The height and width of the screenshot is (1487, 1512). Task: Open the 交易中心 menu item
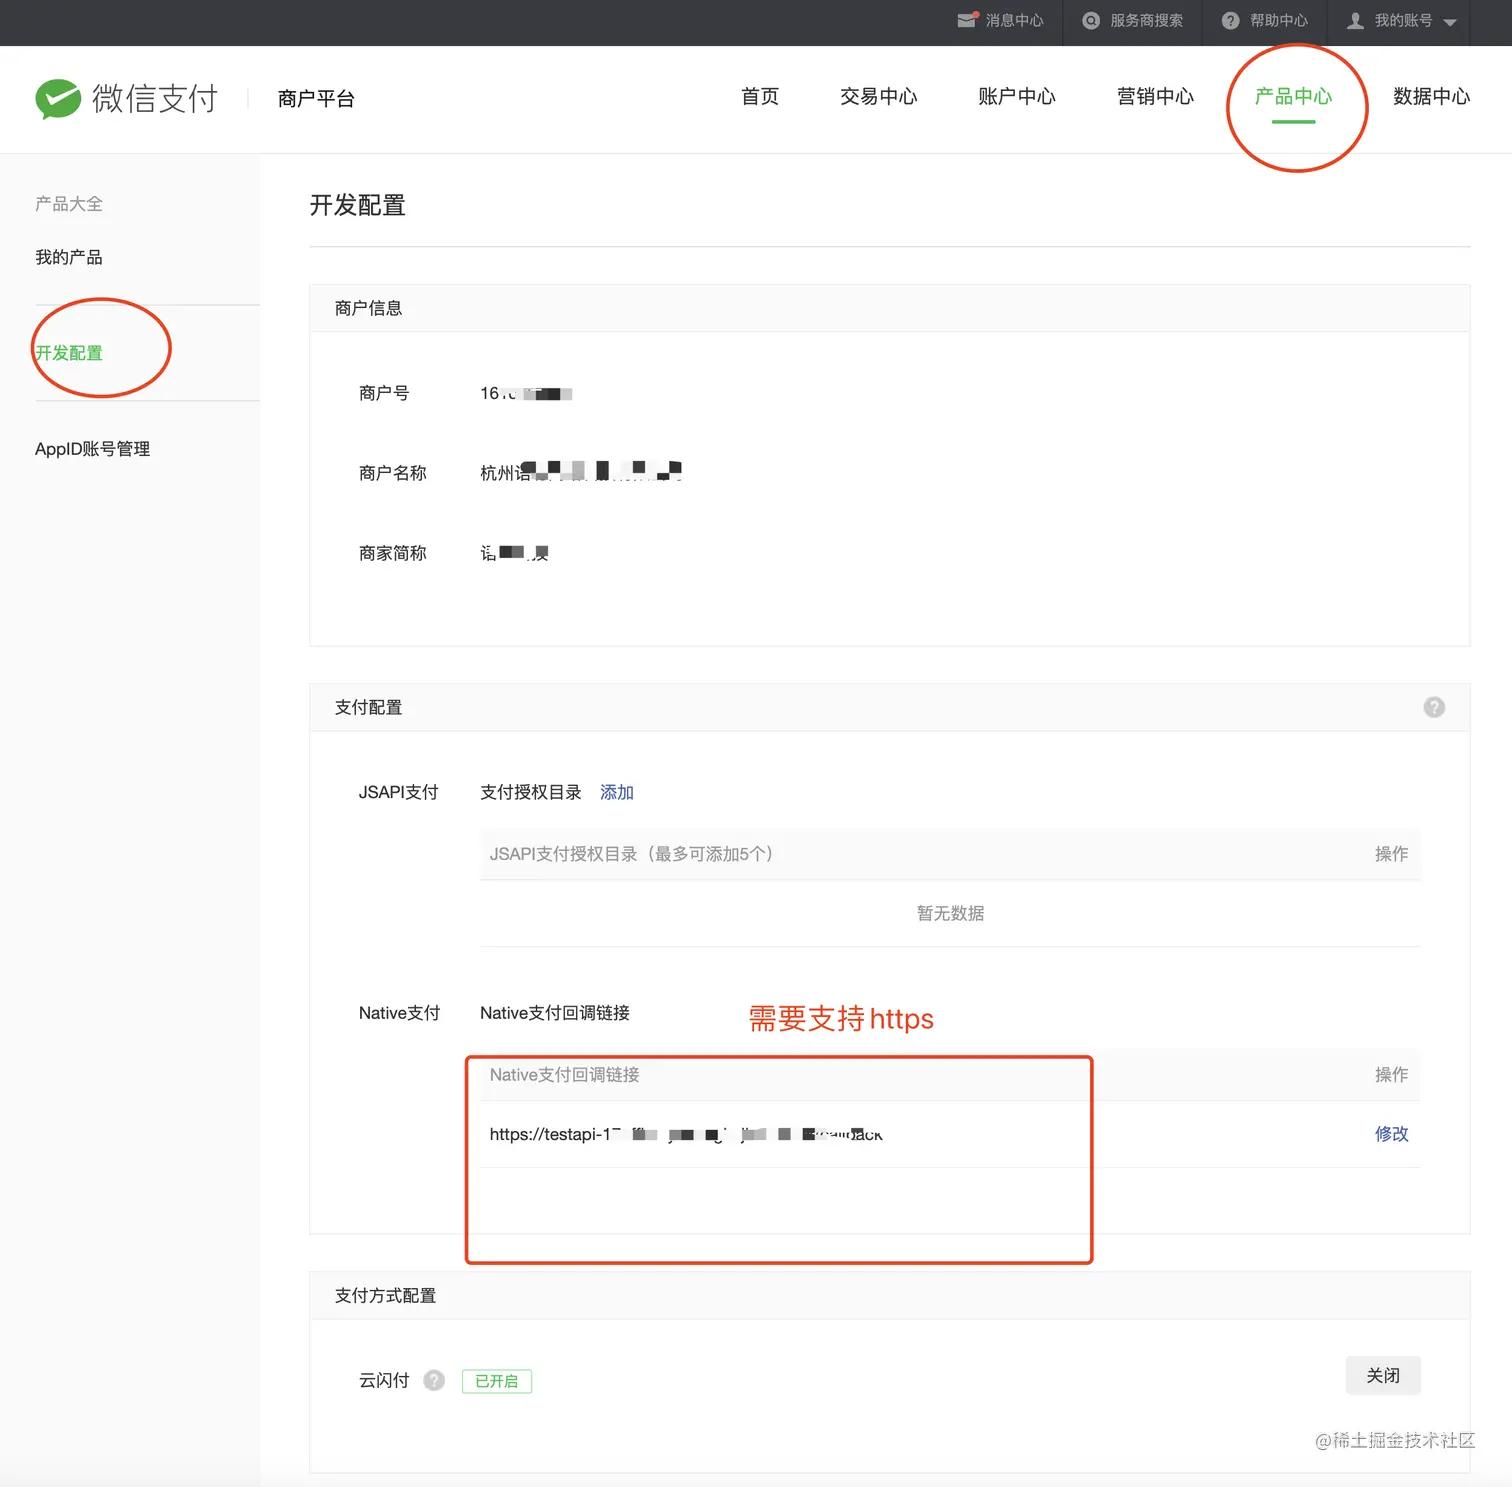click(877, 97)
